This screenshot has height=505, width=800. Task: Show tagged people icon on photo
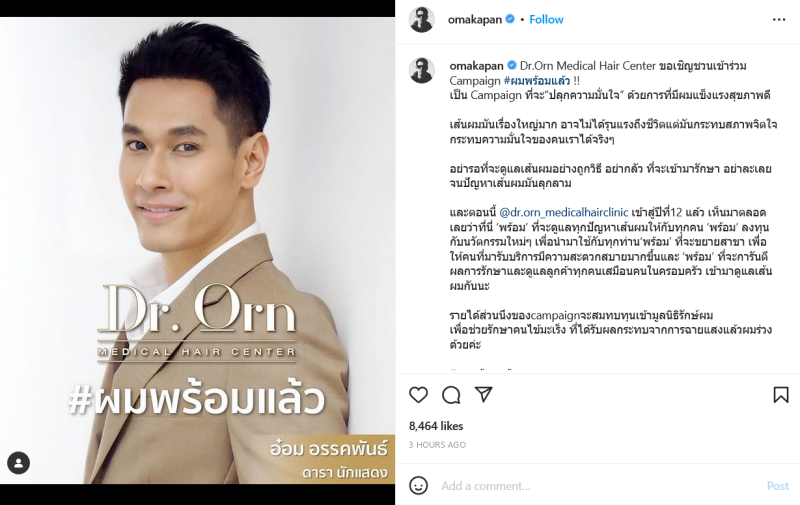pyautogui.click(x=18, y=463)
